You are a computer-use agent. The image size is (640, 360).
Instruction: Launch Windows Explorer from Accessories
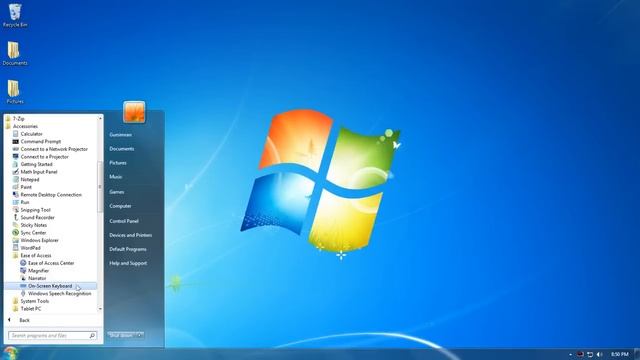tap(36, 240)
